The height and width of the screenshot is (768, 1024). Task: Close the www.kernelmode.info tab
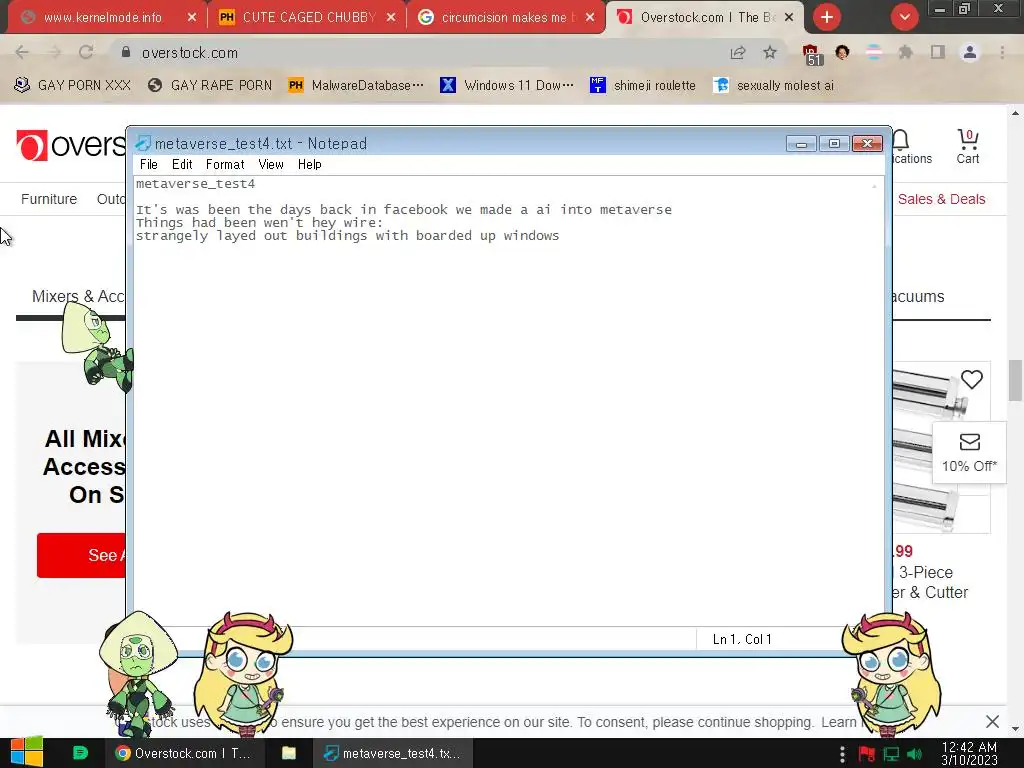coord(191,17)
